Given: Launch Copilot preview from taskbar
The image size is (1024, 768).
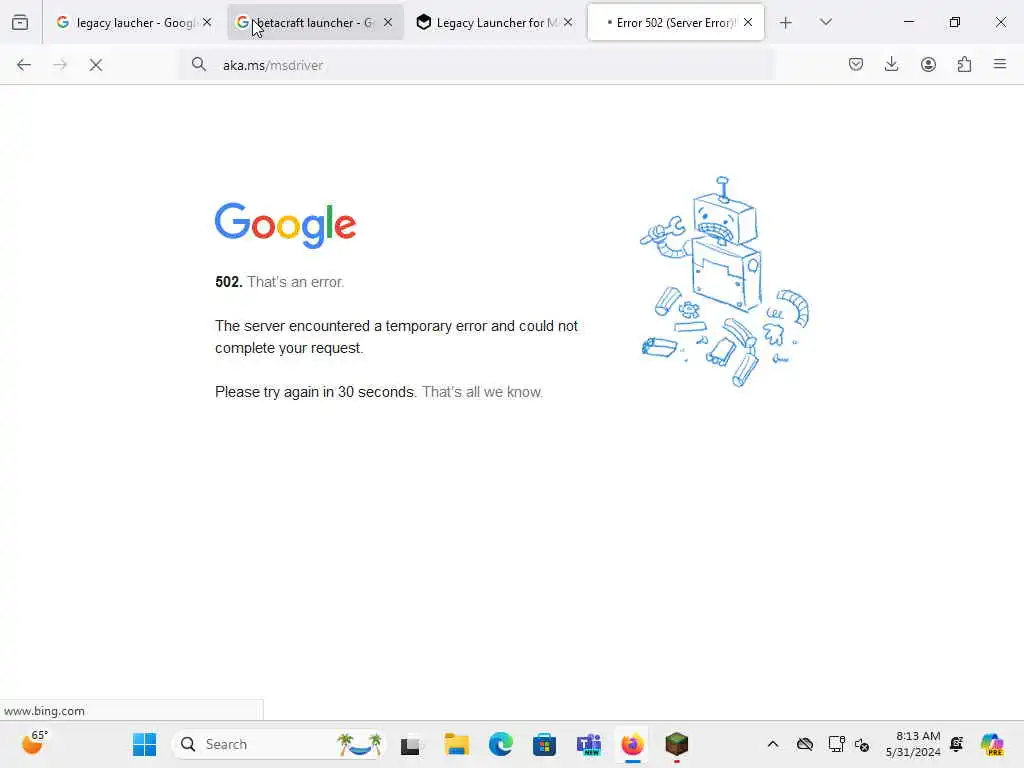Looking at the screenshot, I should [x=992, y=744].
